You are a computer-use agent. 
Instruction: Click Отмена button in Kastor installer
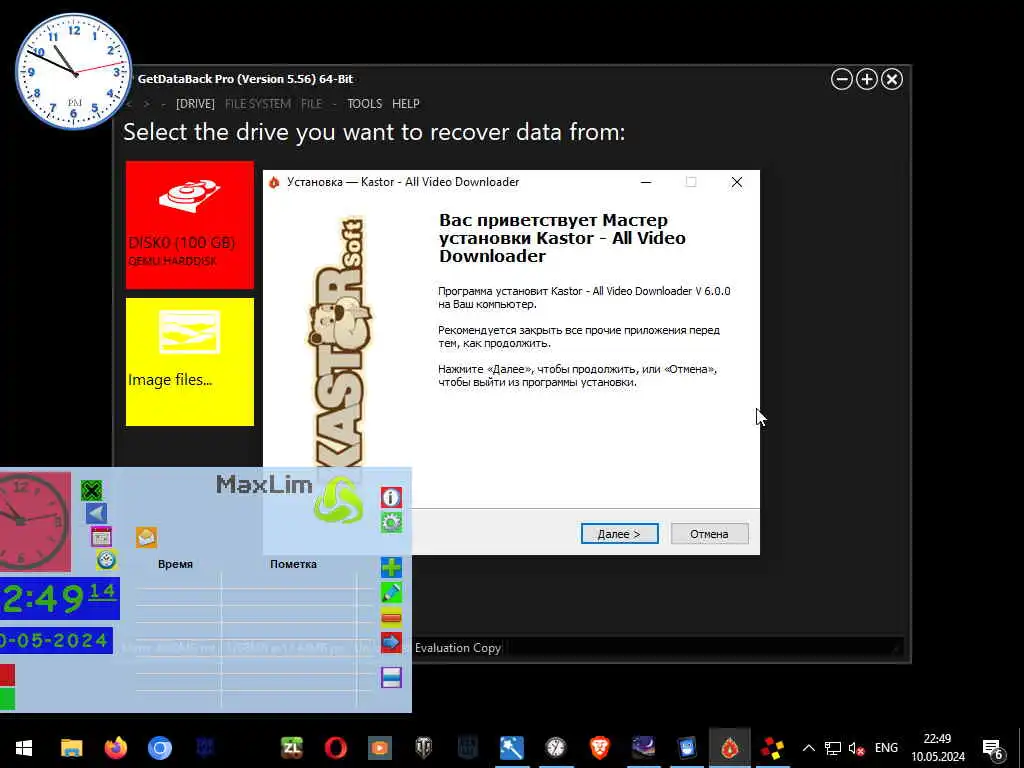[709, 534]
